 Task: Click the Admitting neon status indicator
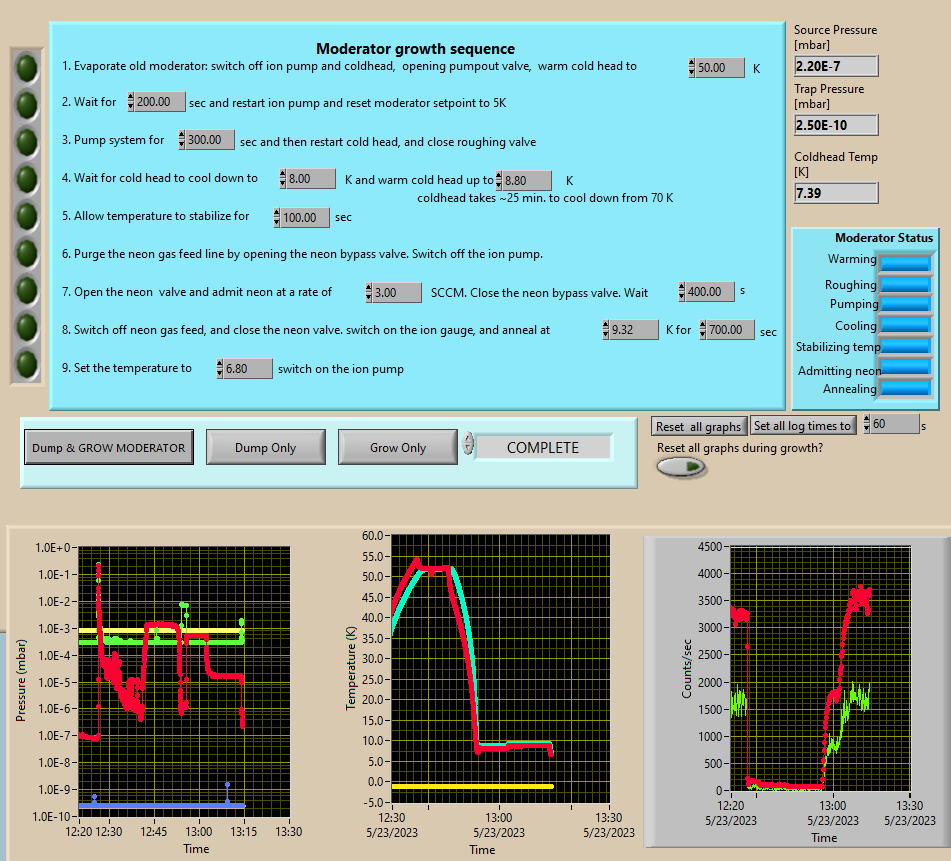(905, 369)
